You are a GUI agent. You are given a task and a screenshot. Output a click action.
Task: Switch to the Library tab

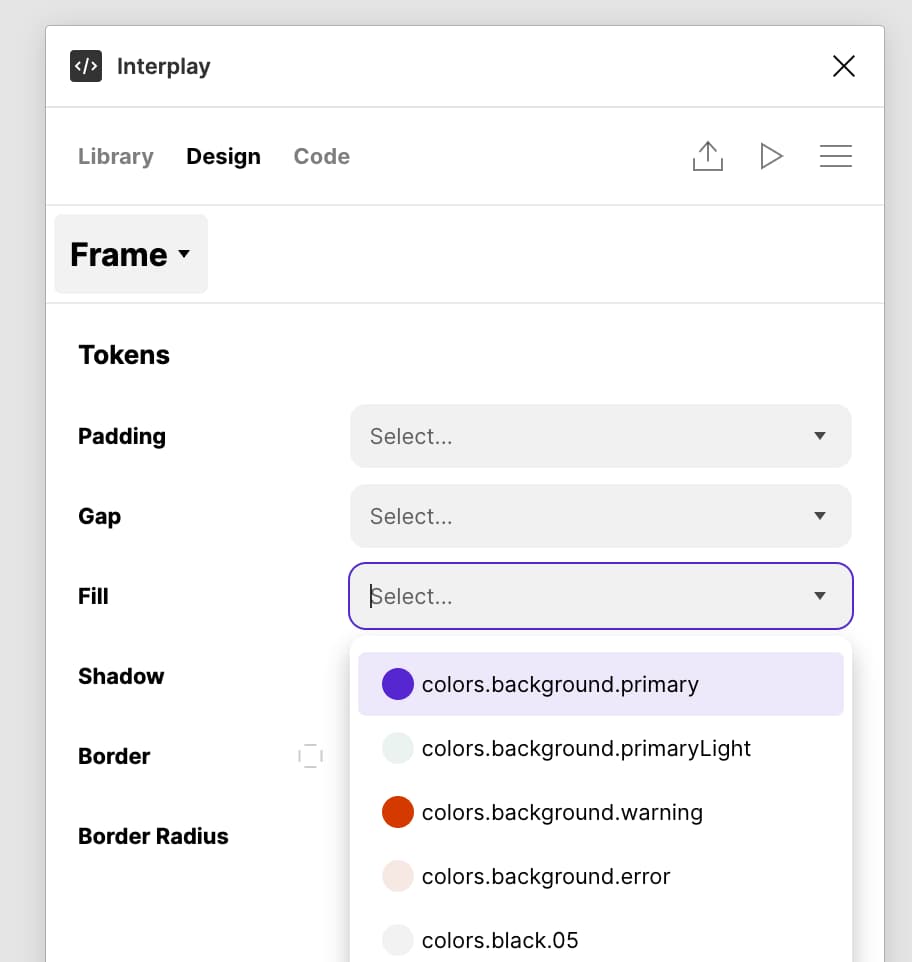(115, 156)
